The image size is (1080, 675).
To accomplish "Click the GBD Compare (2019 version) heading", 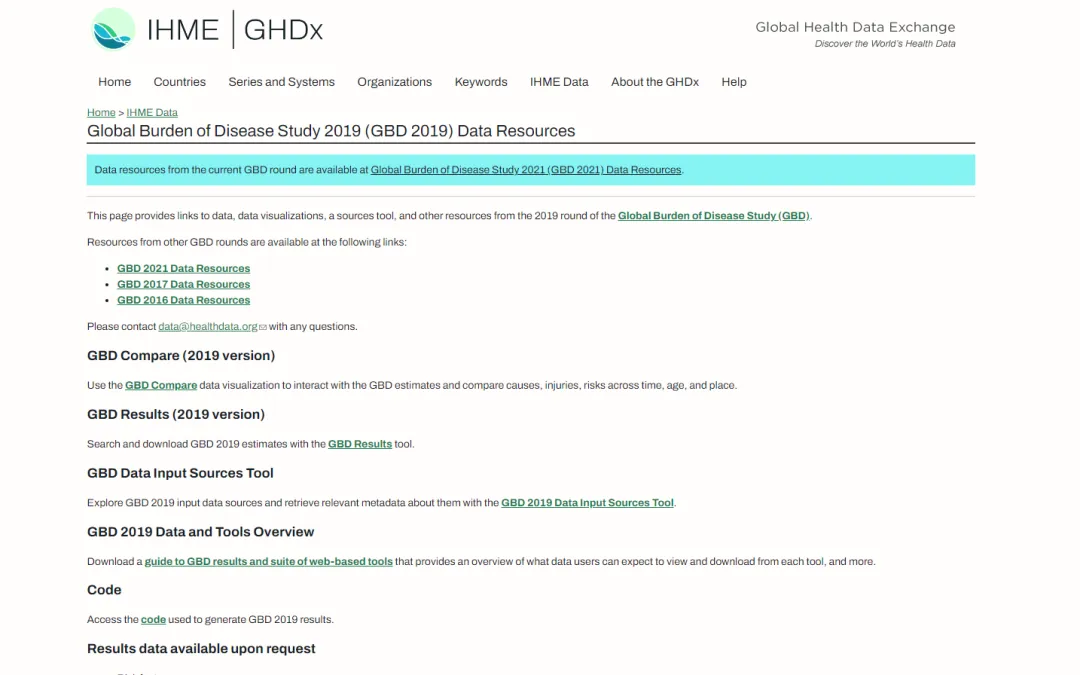I will [181, 355].
